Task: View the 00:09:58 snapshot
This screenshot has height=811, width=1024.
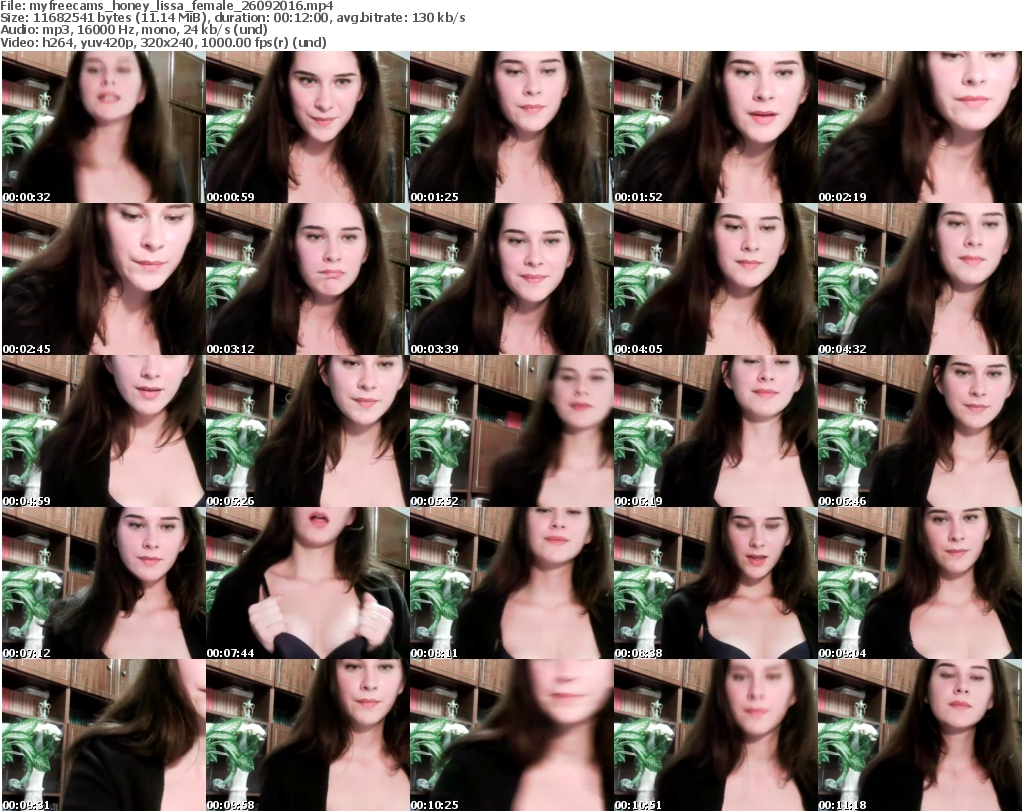Action: [x=308, y=735]
